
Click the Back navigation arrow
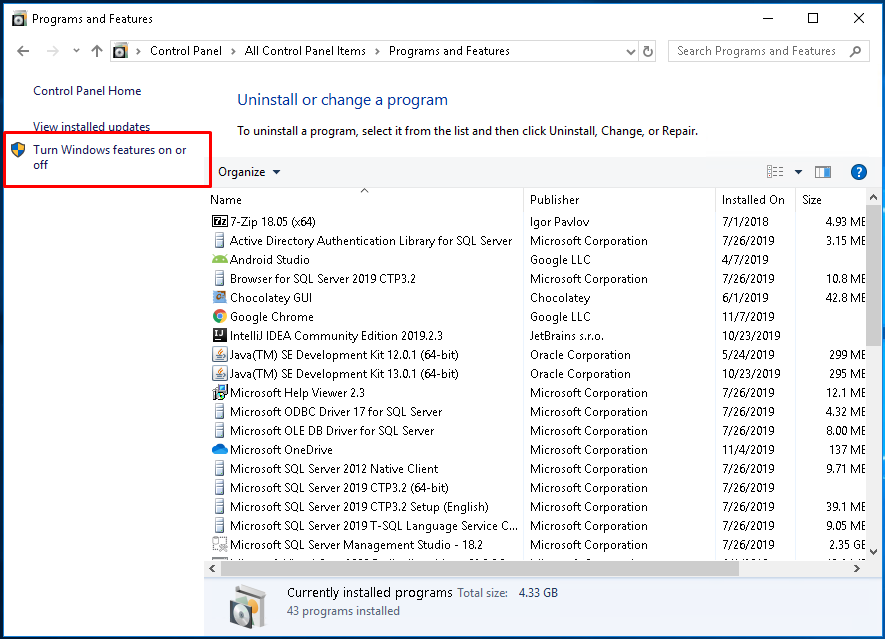click(x=23, y=51)
